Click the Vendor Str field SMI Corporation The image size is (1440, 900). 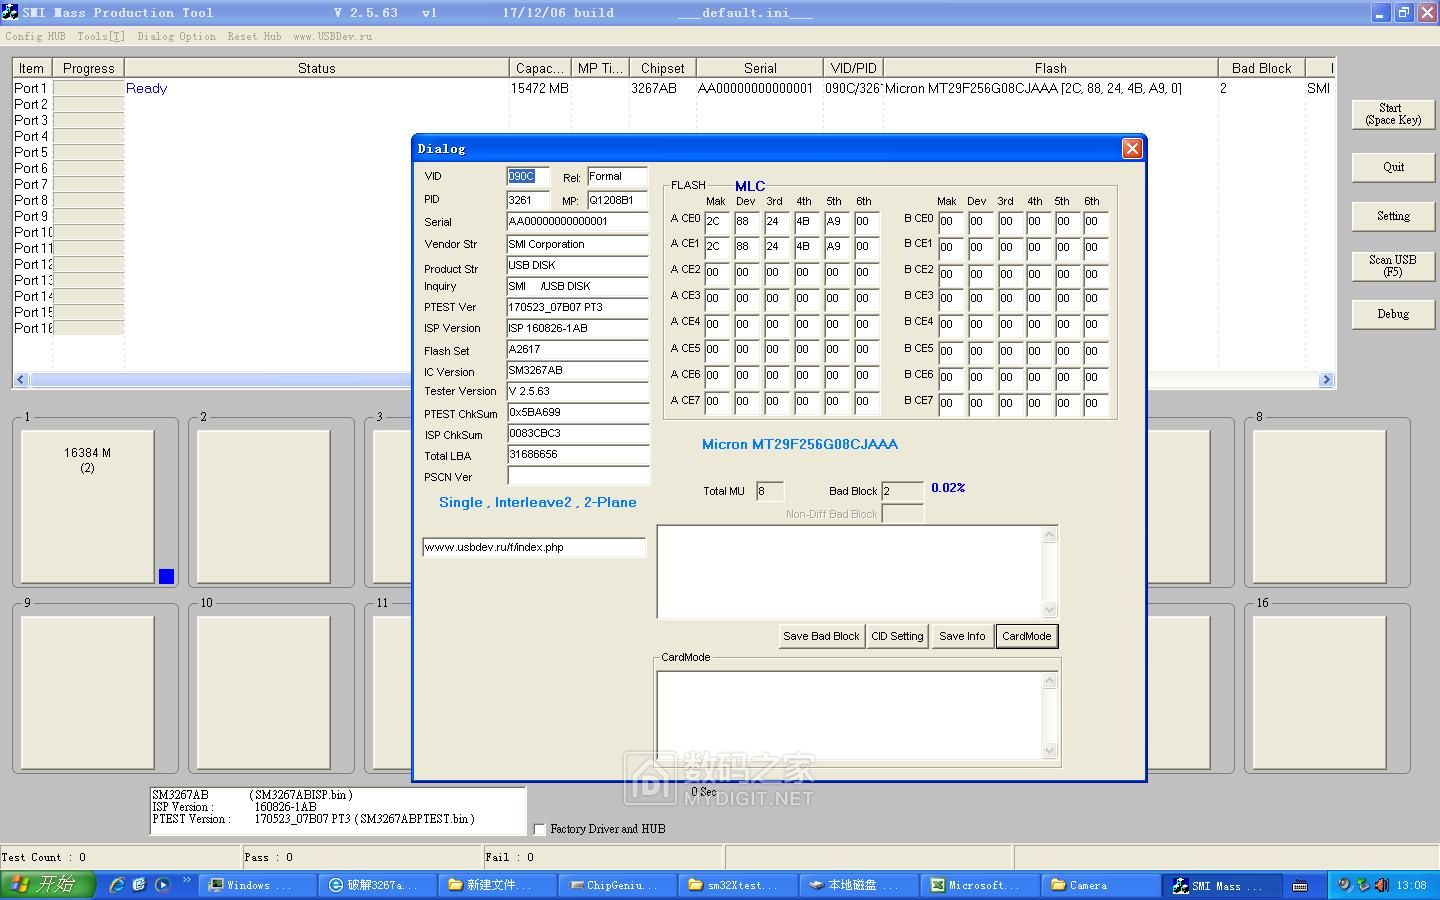coord(577,244)
